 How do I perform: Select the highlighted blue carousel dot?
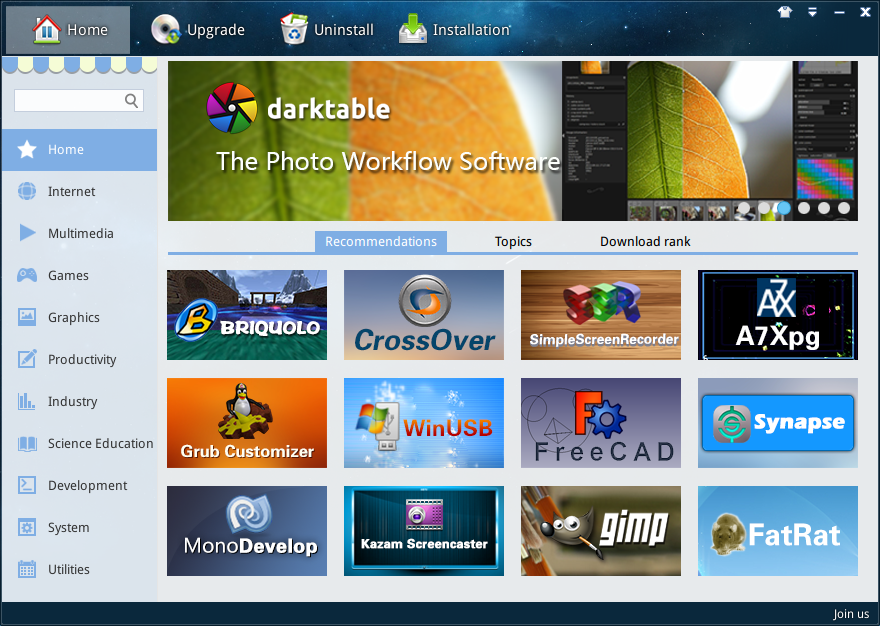[x=783, y=208]
